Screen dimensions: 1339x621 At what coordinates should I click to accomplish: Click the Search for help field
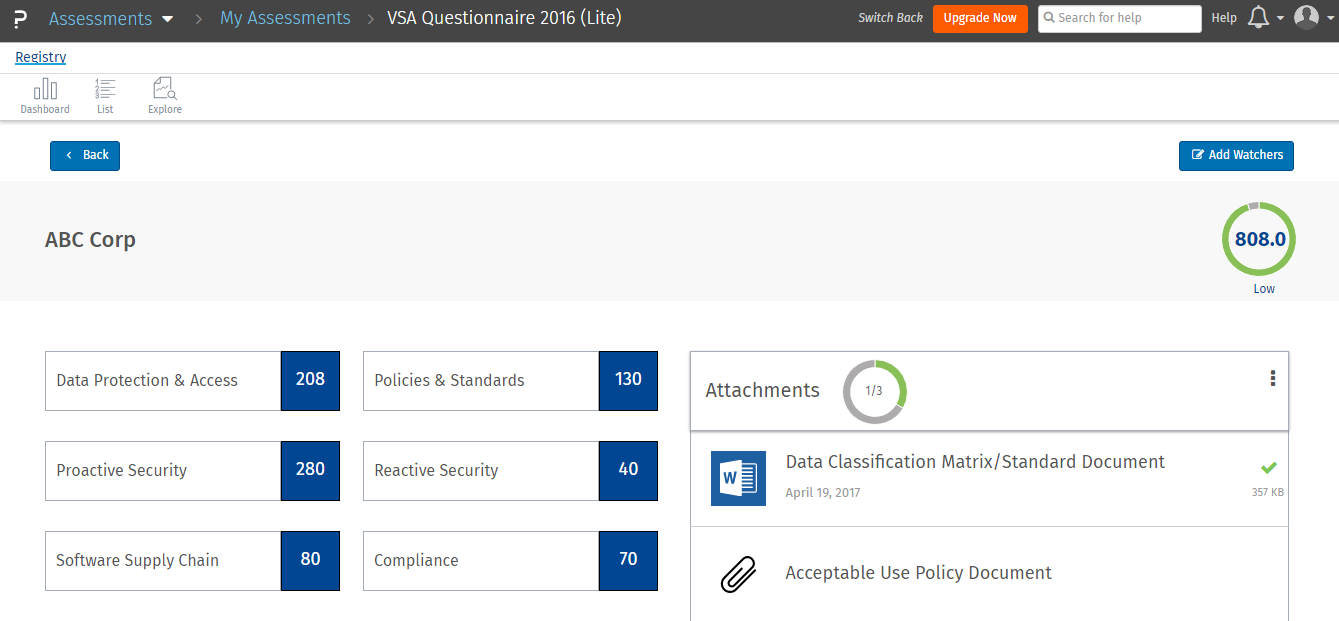[x=1120, y=18]
